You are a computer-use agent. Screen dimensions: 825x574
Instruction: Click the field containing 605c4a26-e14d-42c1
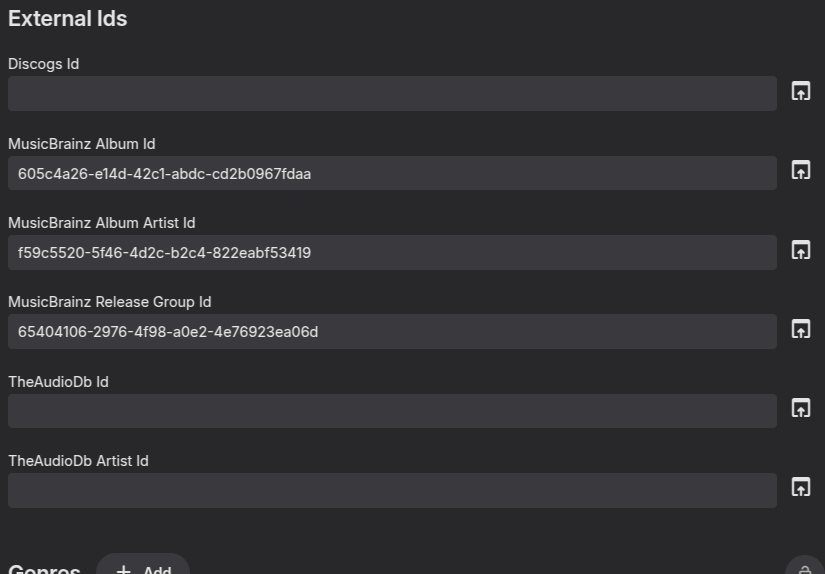pyautogui.click(x=392, y=173)
